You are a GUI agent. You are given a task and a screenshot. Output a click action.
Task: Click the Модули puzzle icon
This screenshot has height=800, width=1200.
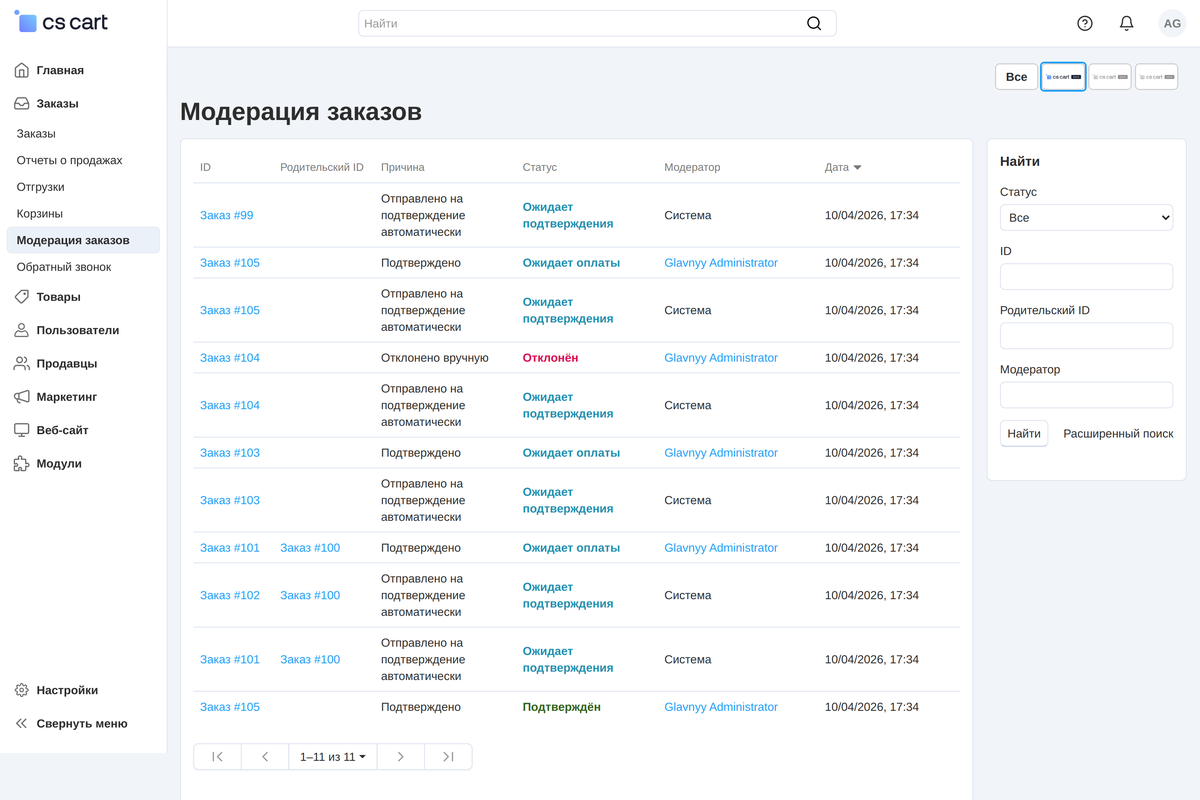coord(22,463)
